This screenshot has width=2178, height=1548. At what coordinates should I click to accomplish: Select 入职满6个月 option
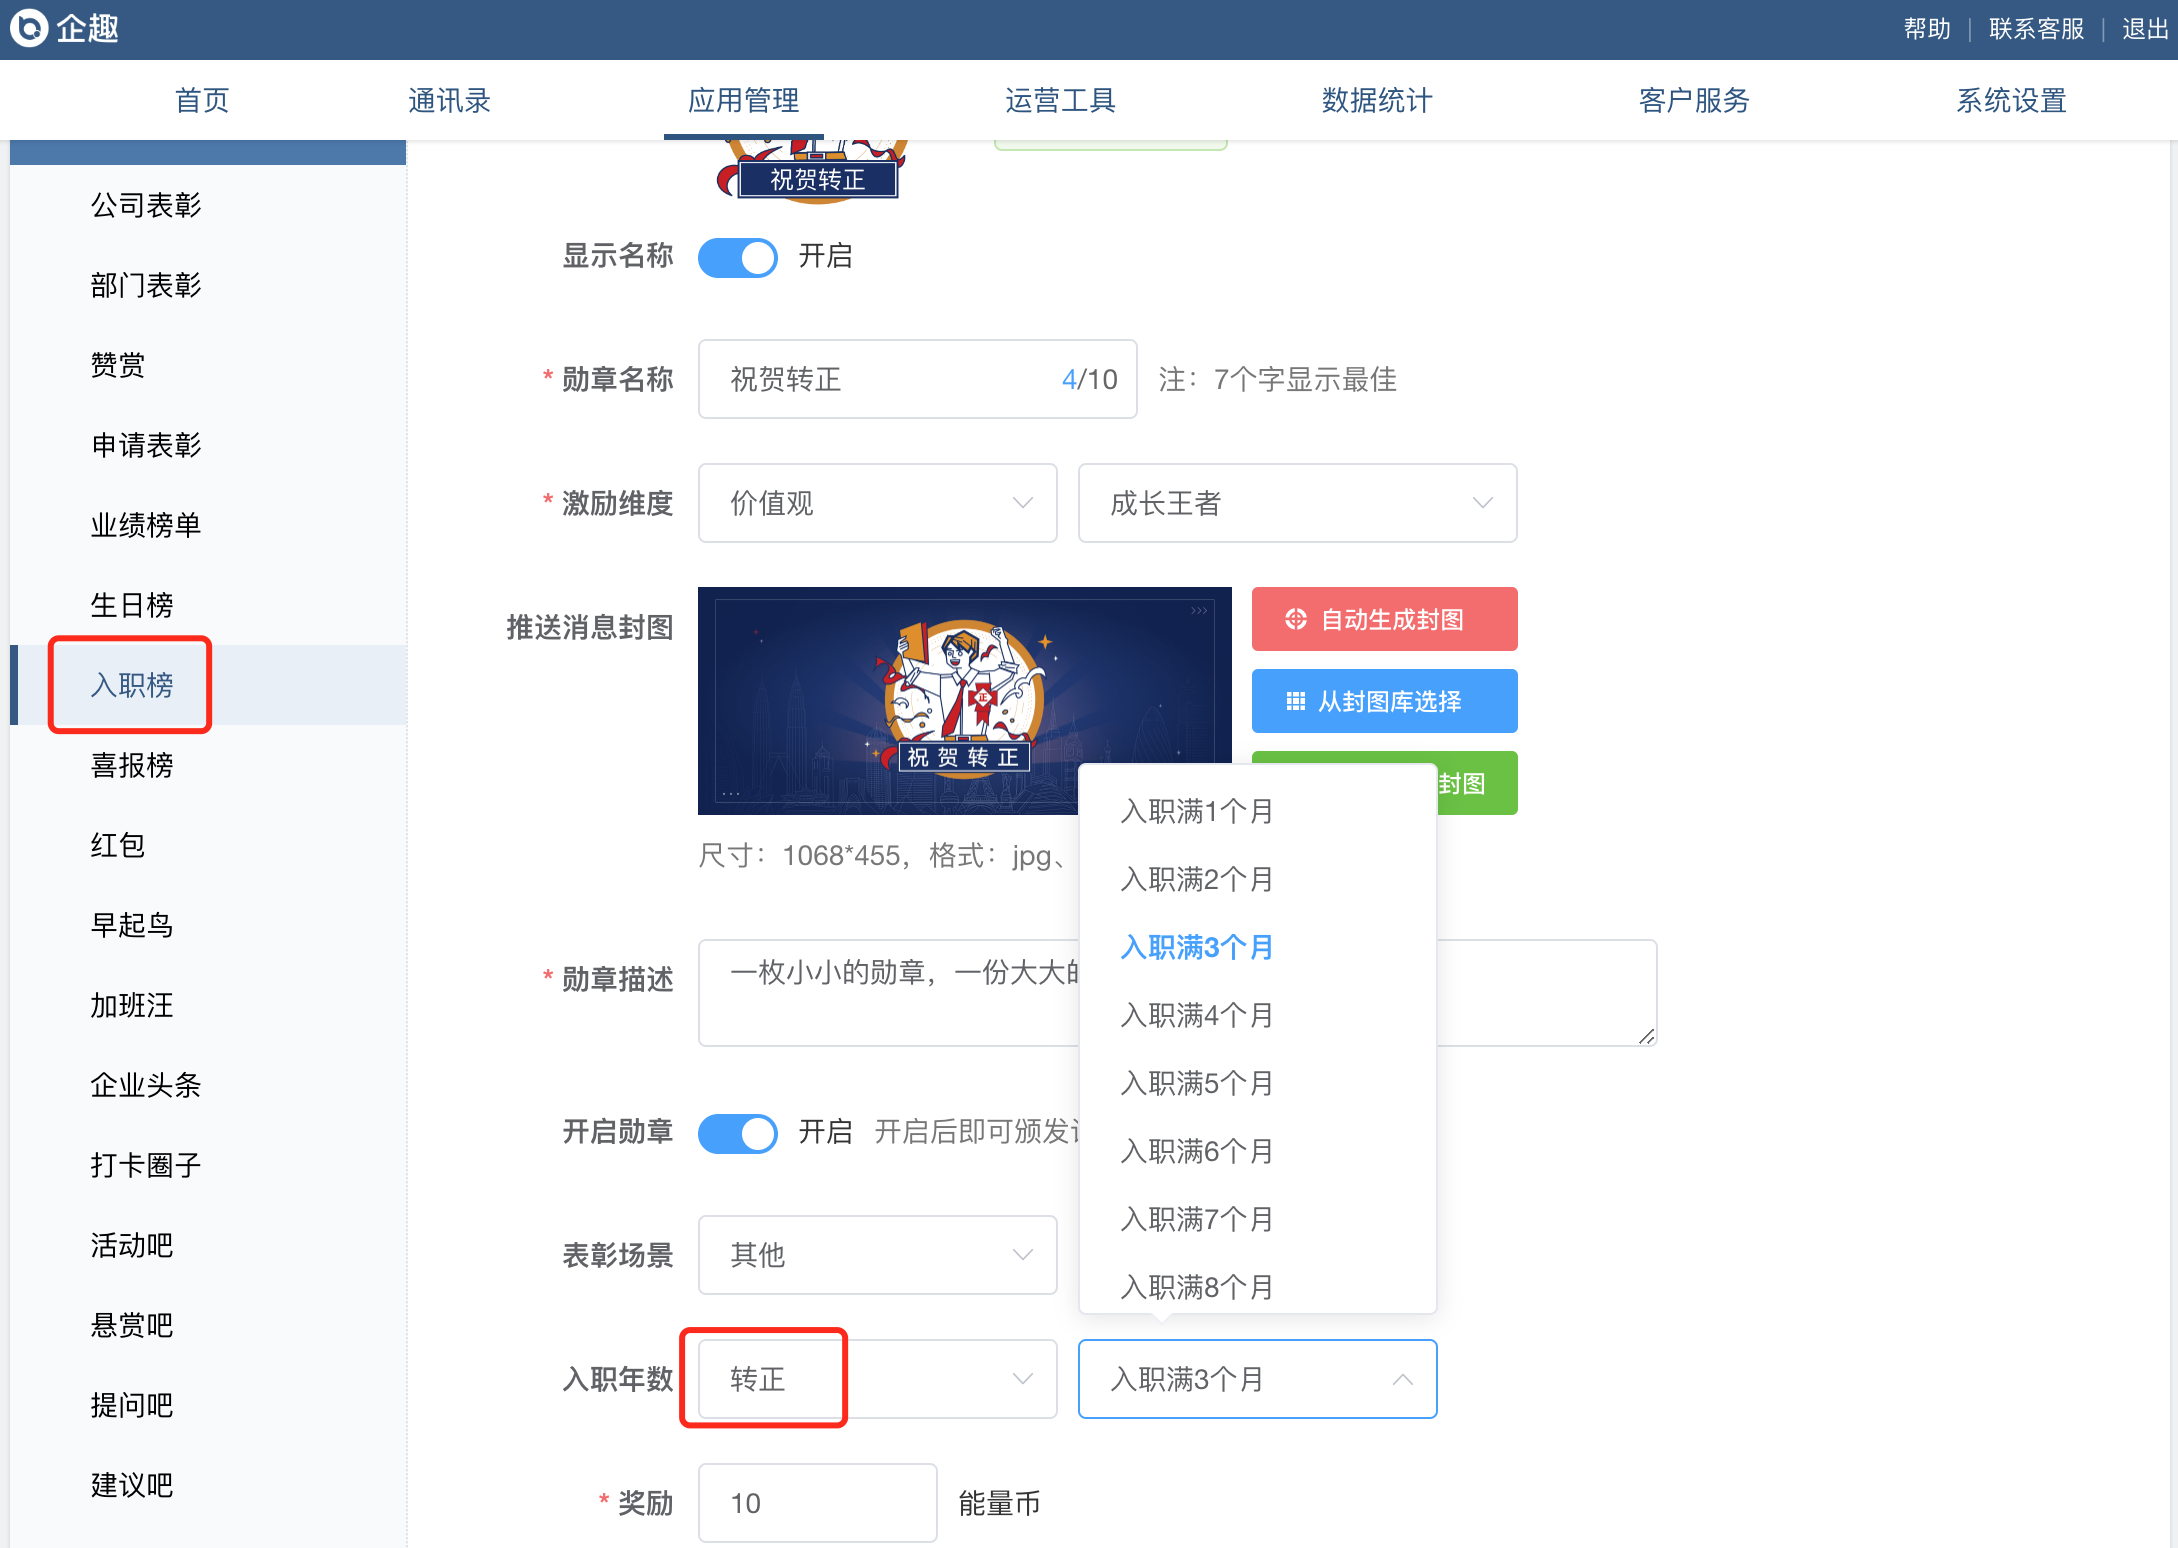pyautogui.click(x=1257, y=1151)
